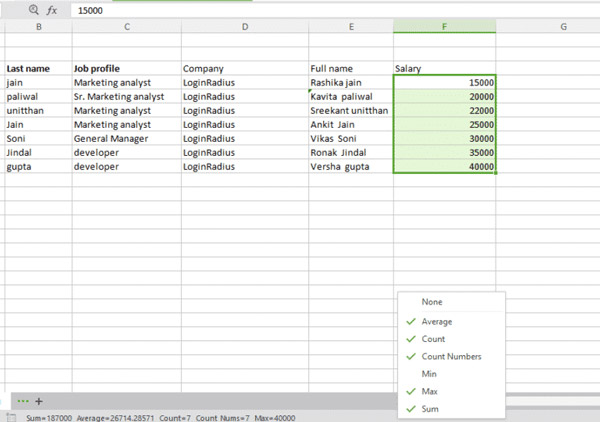The width and height of the screenshot is (600, 422).
Task: Toggle the Max option
Action: pos(452,391)
